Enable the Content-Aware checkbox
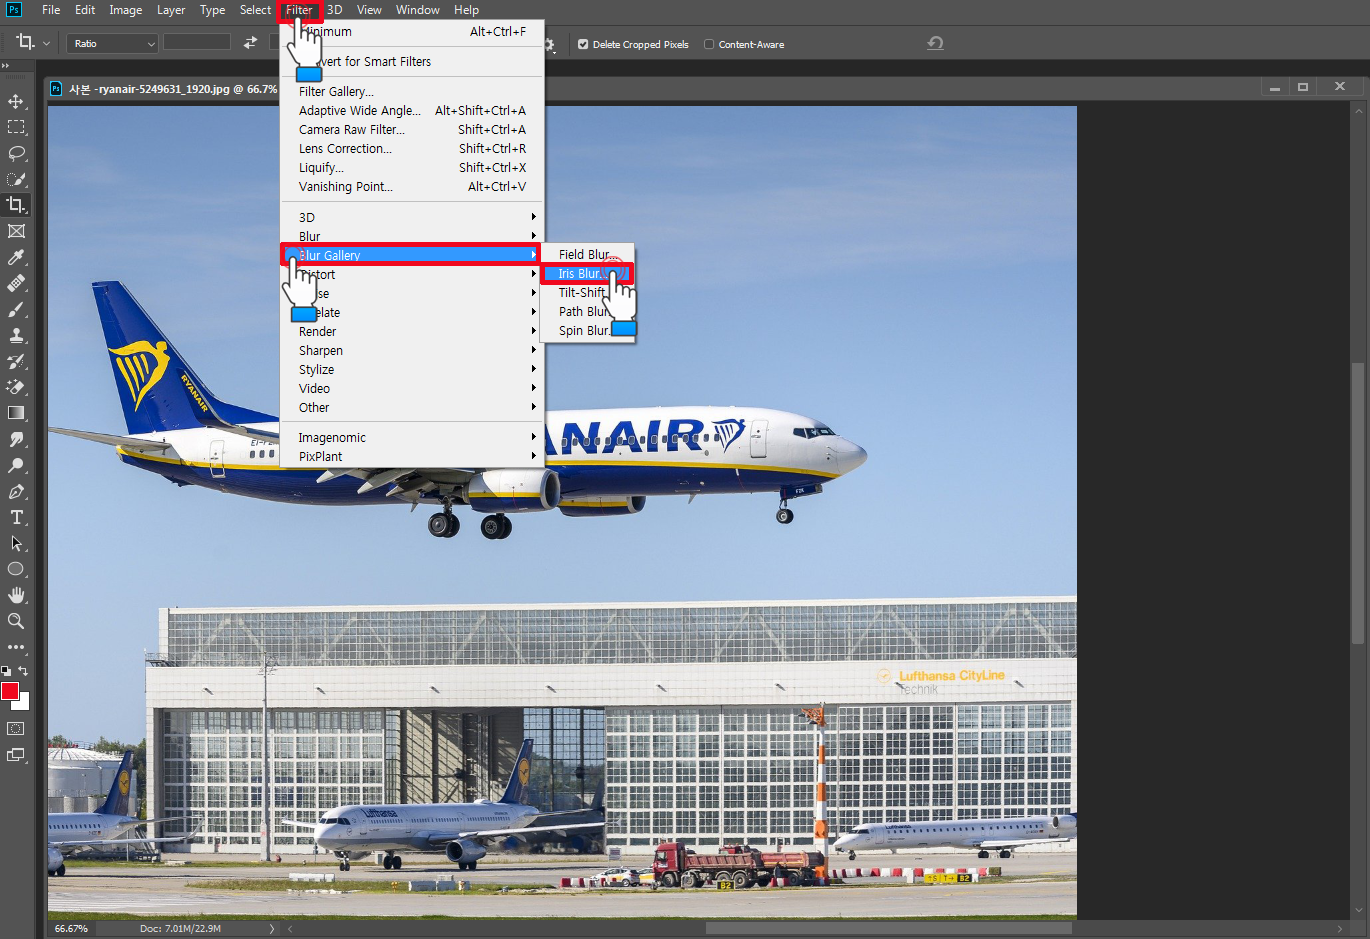 (x=709, y=44)
